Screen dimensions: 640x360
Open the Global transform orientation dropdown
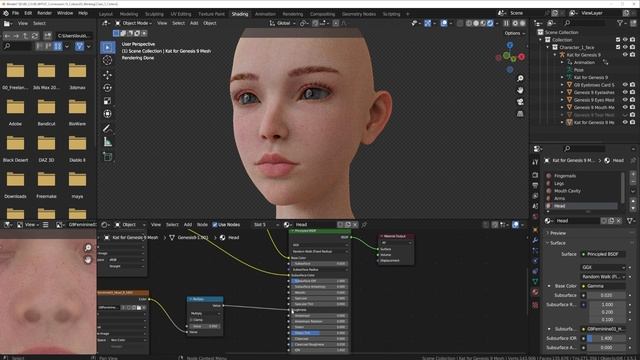(x=282, y=23)
